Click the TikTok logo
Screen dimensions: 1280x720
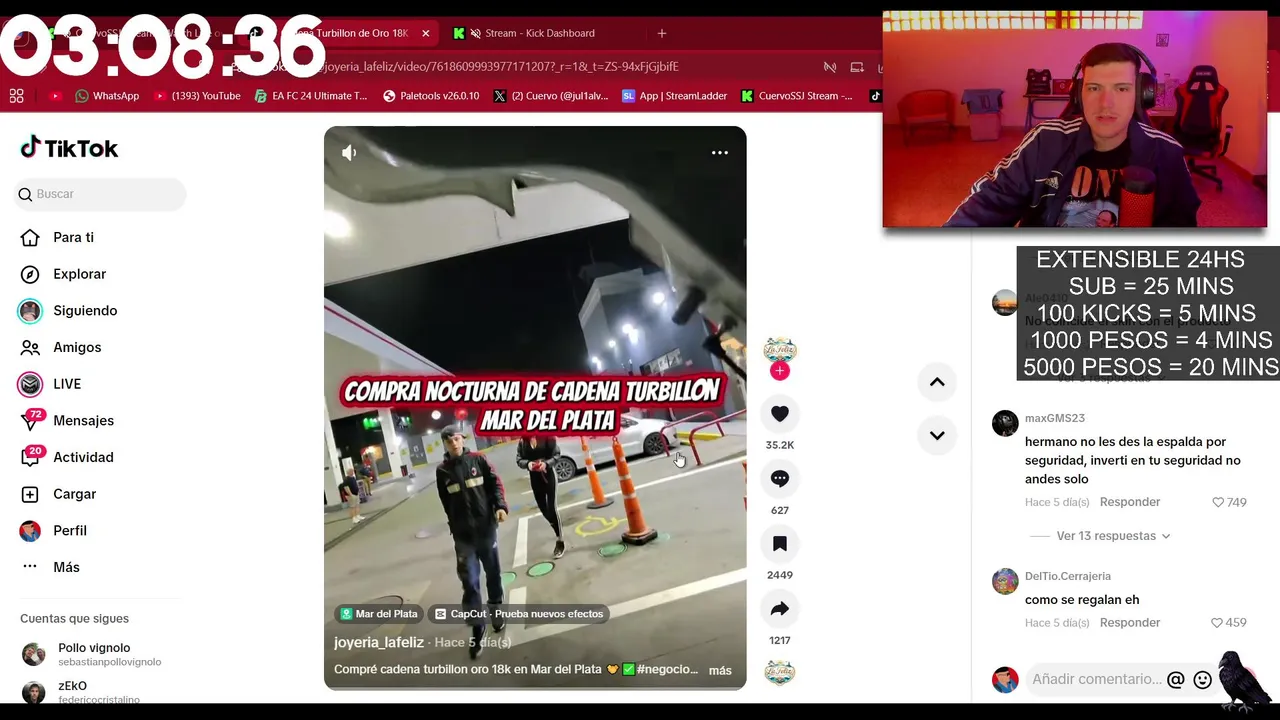click(69, 148)
